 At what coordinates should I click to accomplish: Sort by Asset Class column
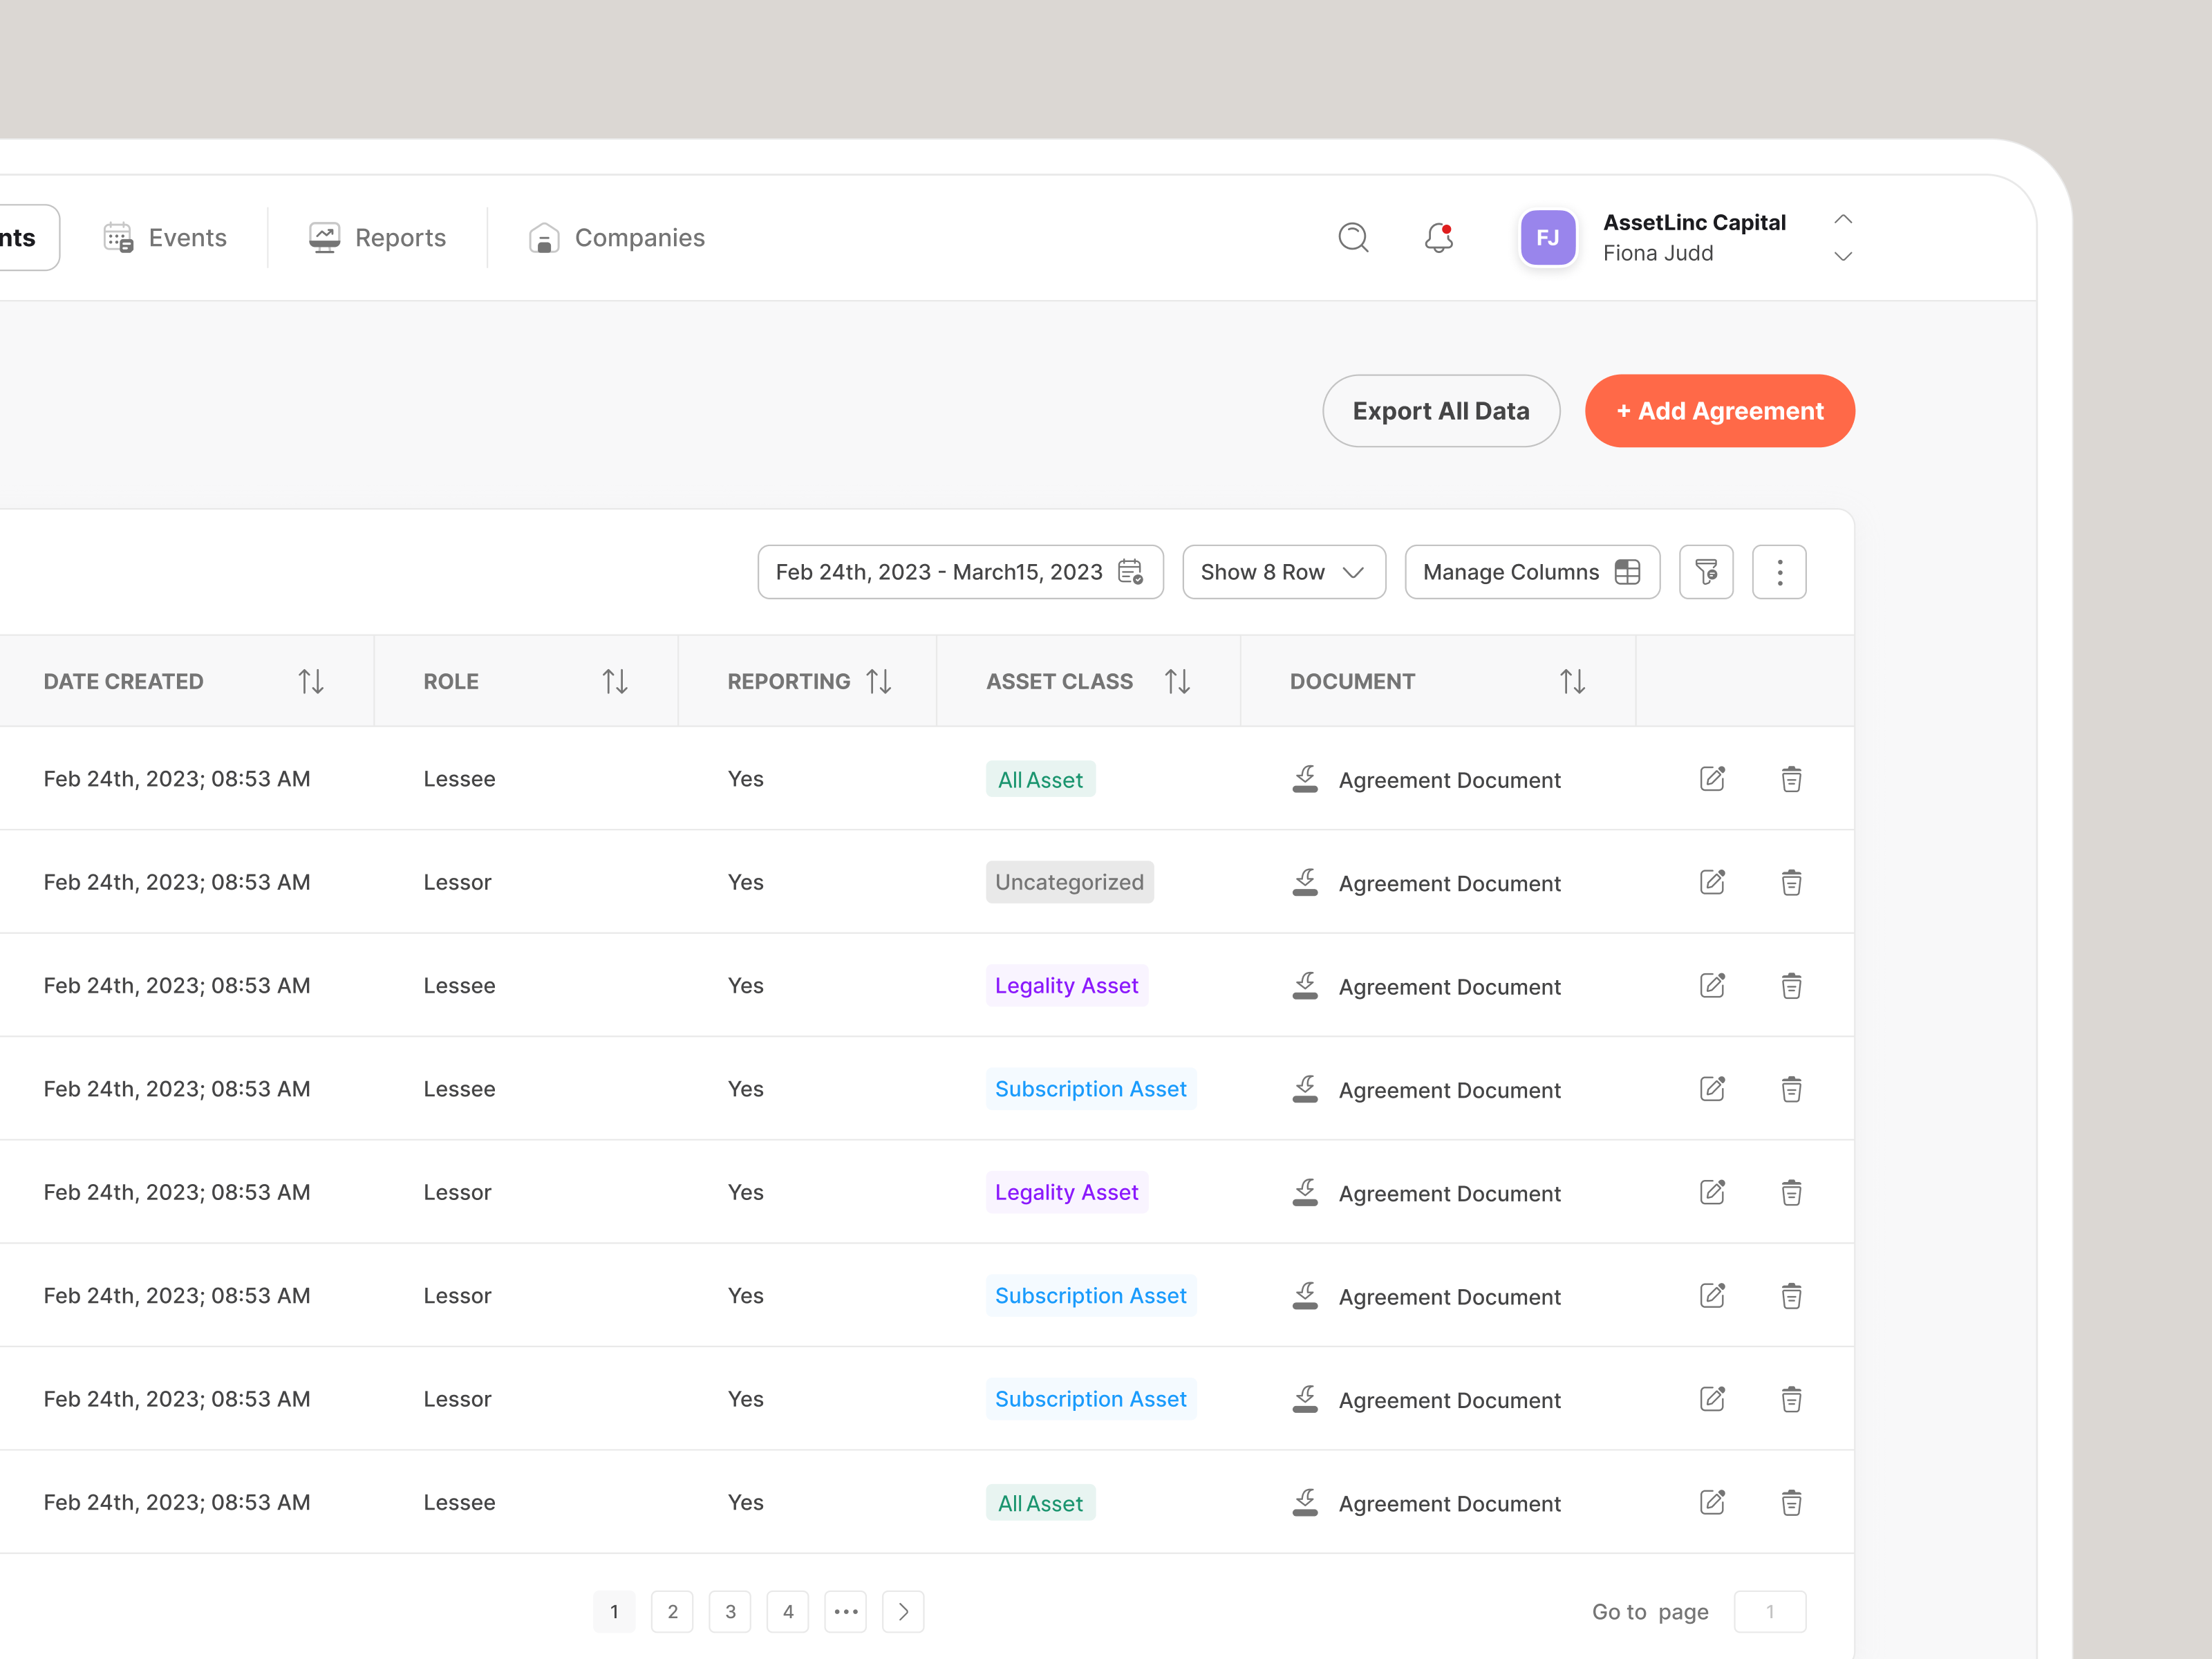coord(1178,681)
